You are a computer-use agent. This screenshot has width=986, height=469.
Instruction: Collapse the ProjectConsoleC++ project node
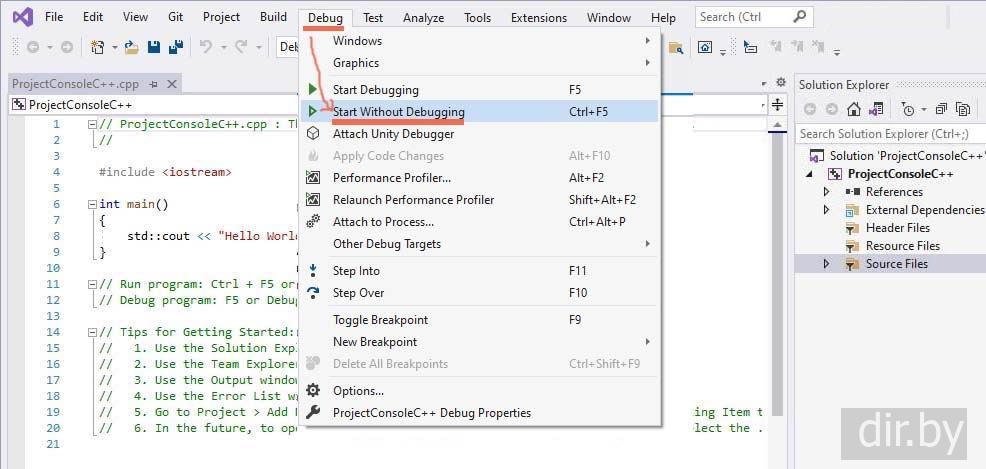(809, 174)
